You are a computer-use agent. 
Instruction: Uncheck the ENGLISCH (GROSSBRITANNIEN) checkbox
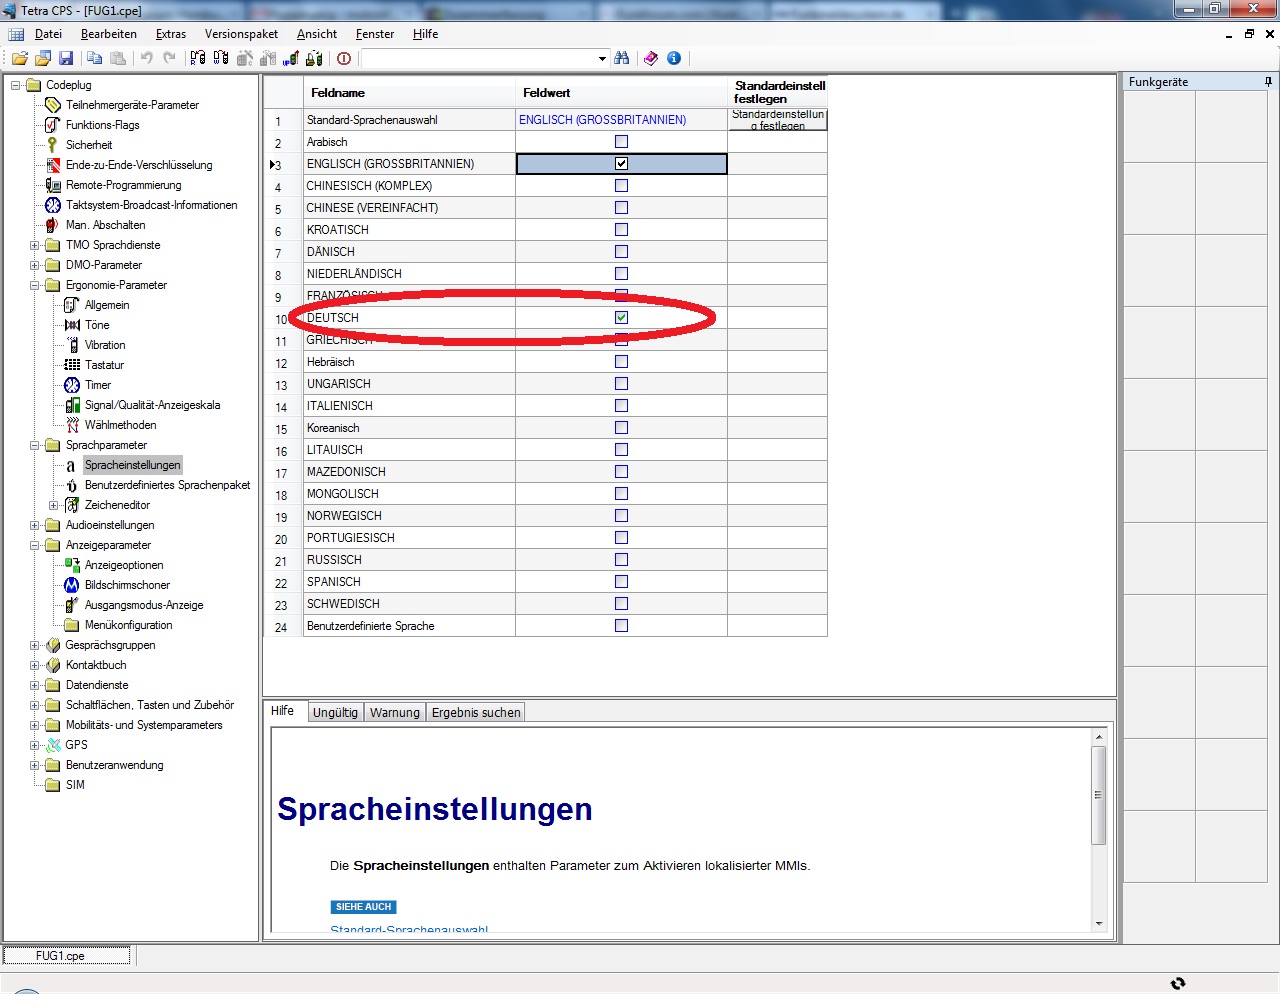(621, 164)
